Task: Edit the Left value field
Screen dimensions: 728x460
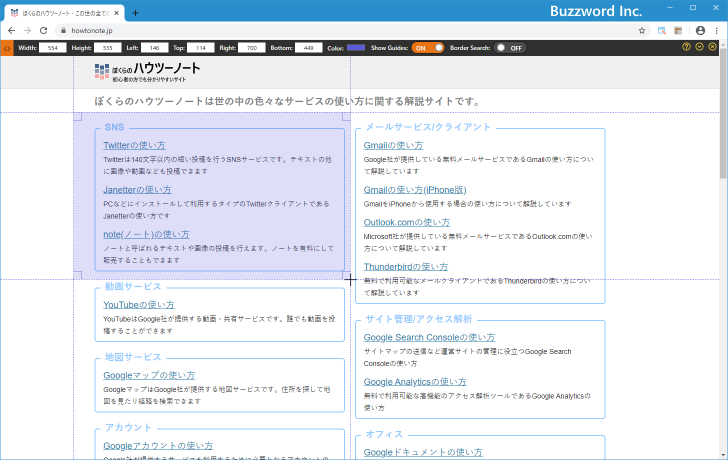Action: pos(155,48)
